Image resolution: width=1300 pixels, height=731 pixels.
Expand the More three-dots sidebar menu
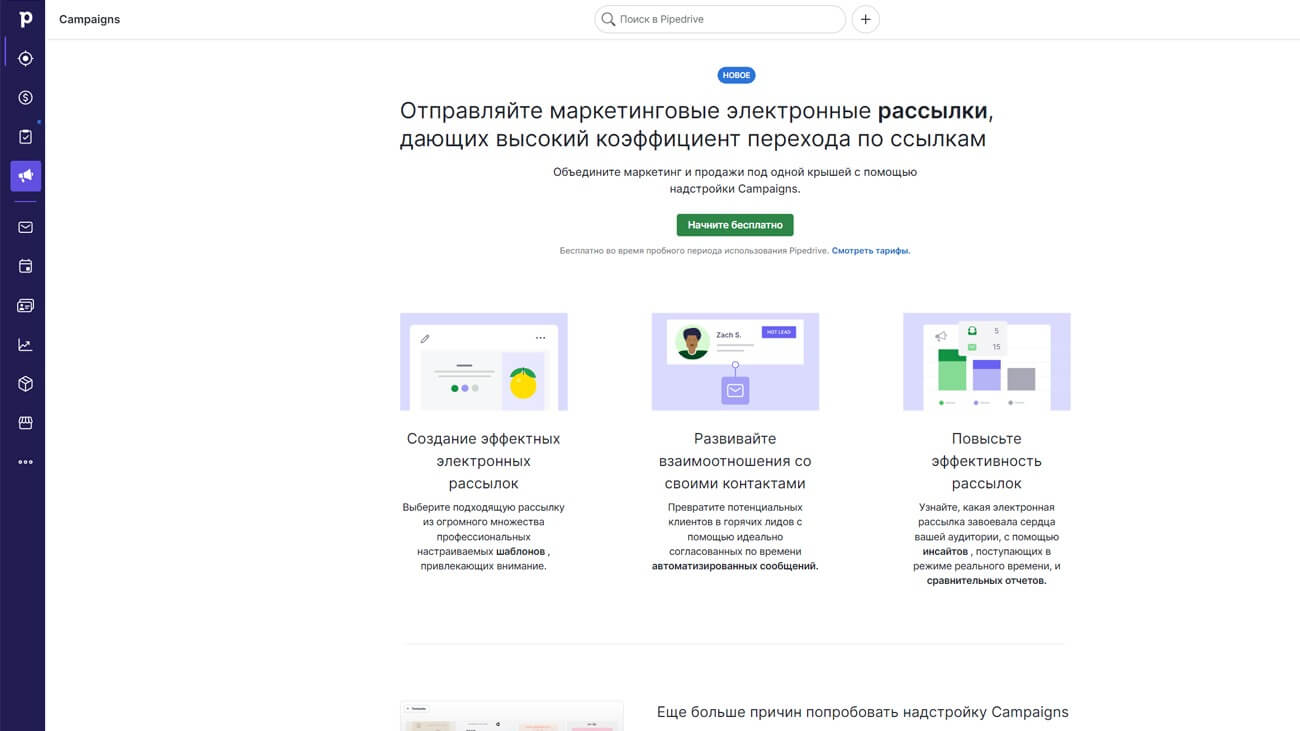pos(25,462)
